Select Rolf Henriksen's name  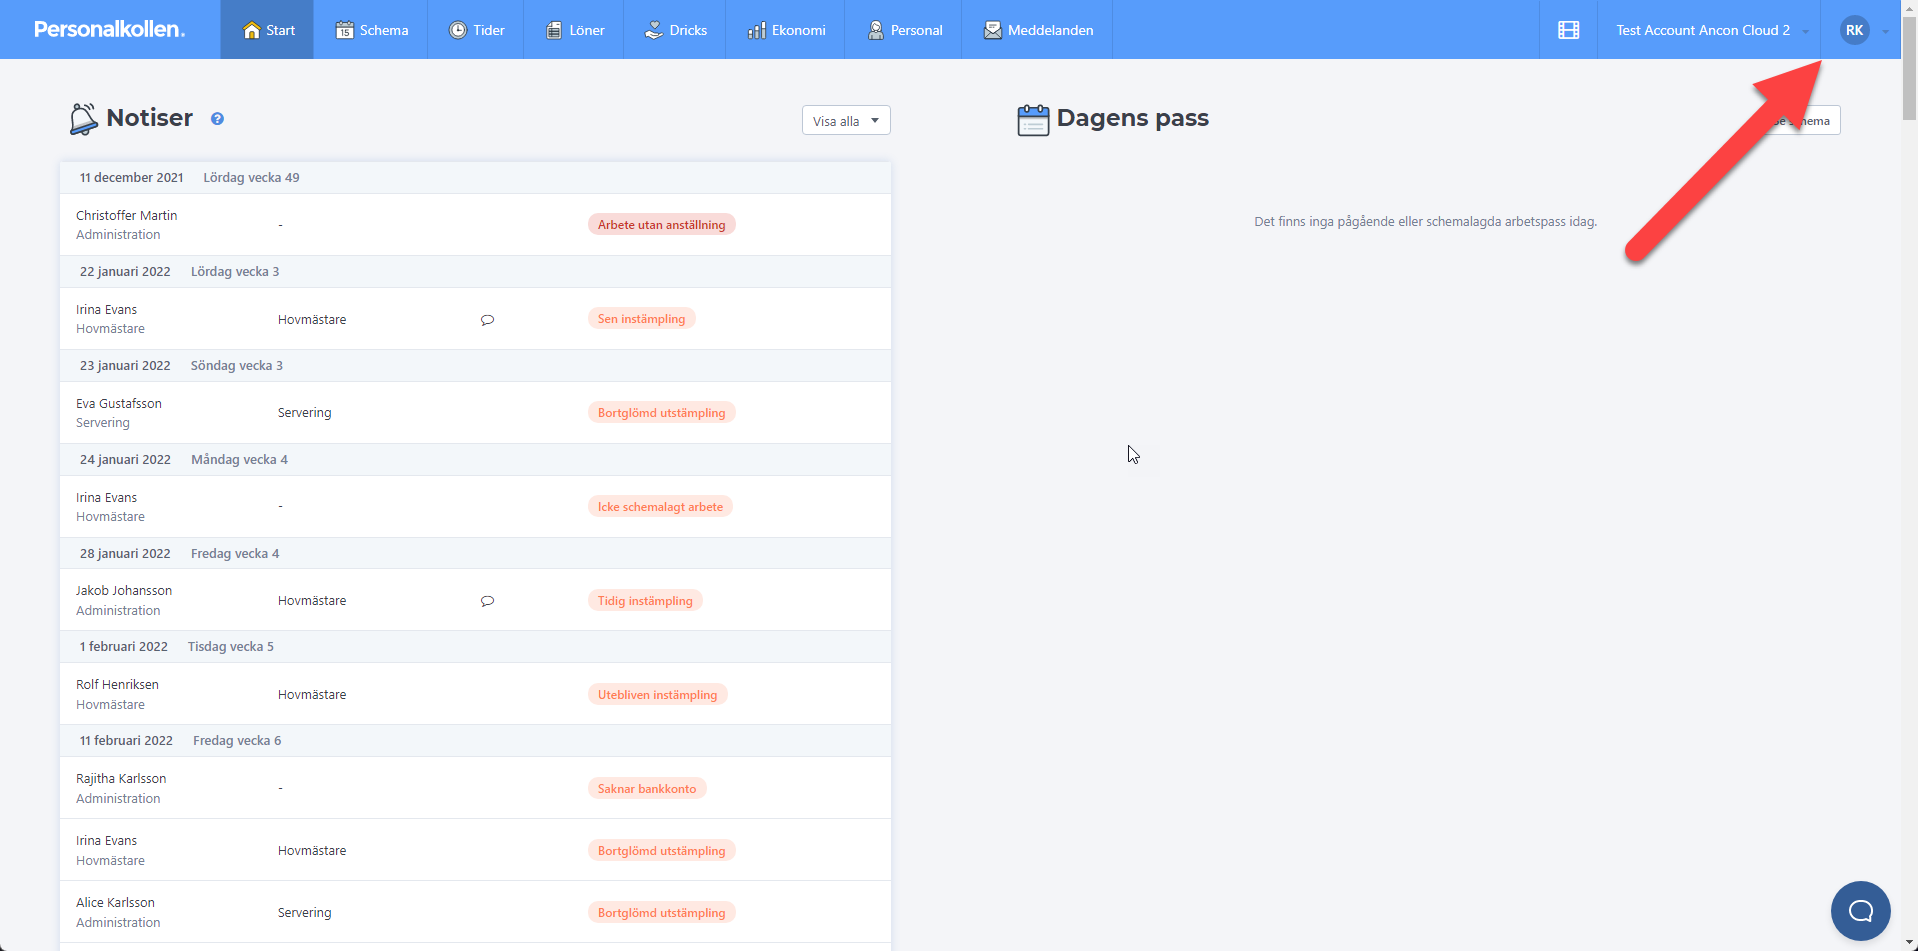(117, 684)
